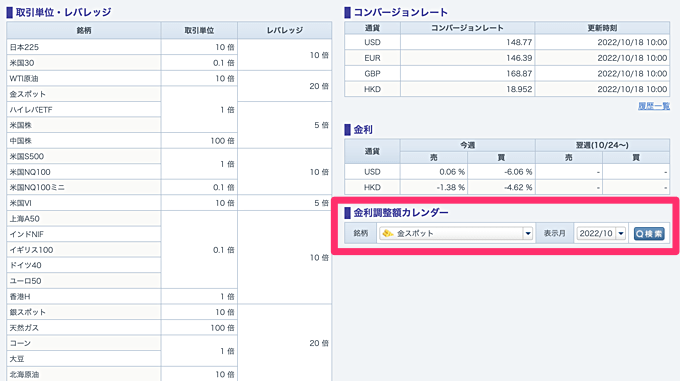Screen dimensions: 680x381
Task: Click the 銀スポット row
Action: [x=84, y=312]
